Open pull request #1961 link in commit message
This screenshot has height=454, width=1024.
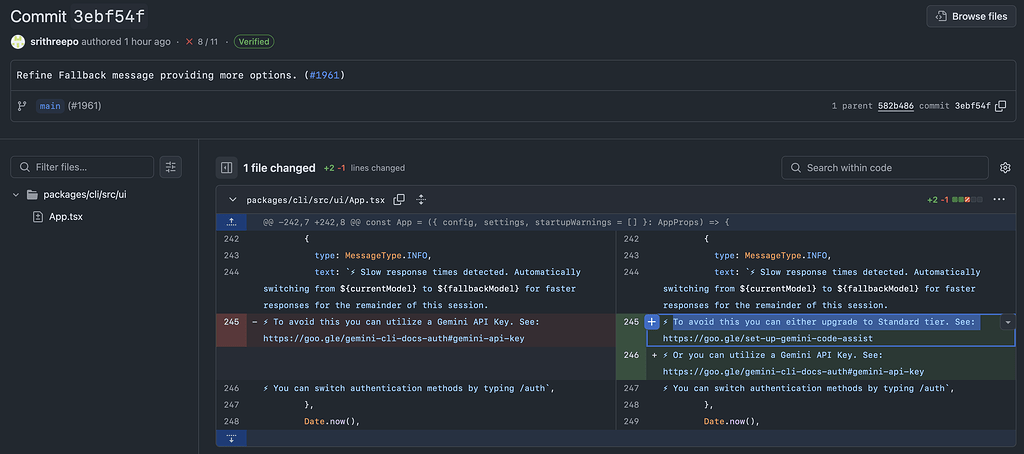pos(324,75)
